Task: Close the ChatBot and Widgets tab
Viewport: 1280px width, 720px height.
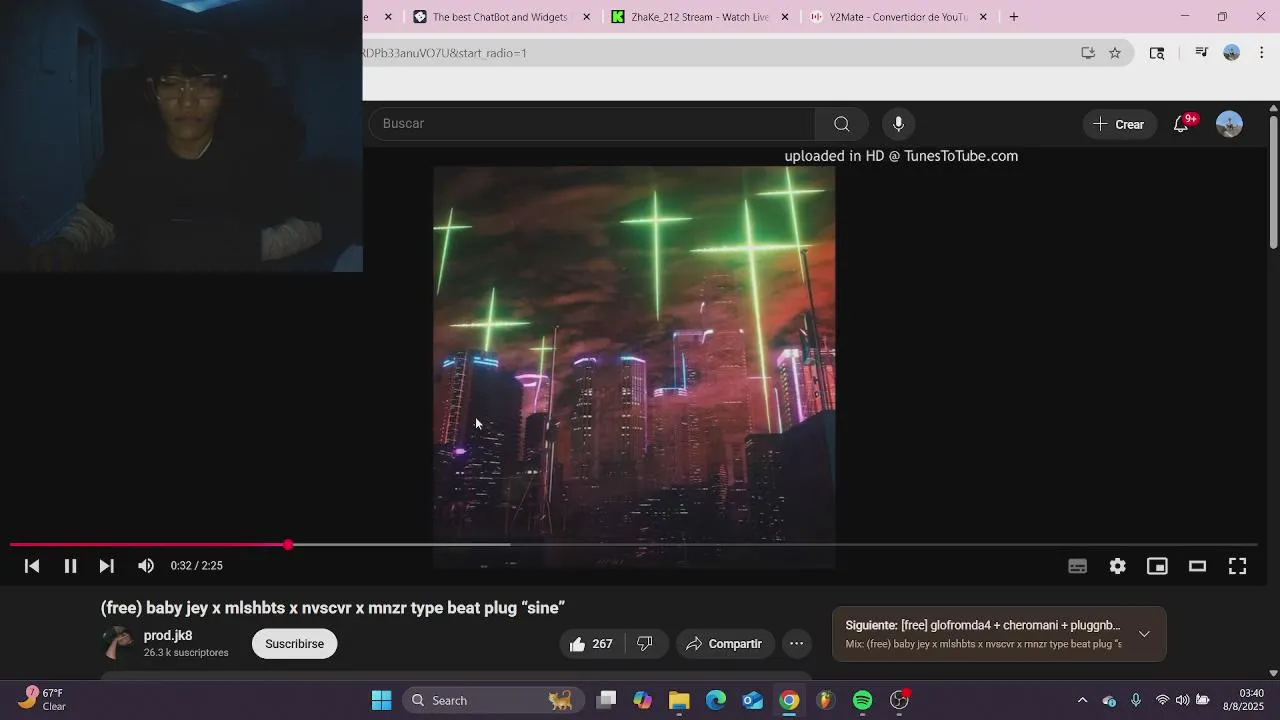Action: 587,17
